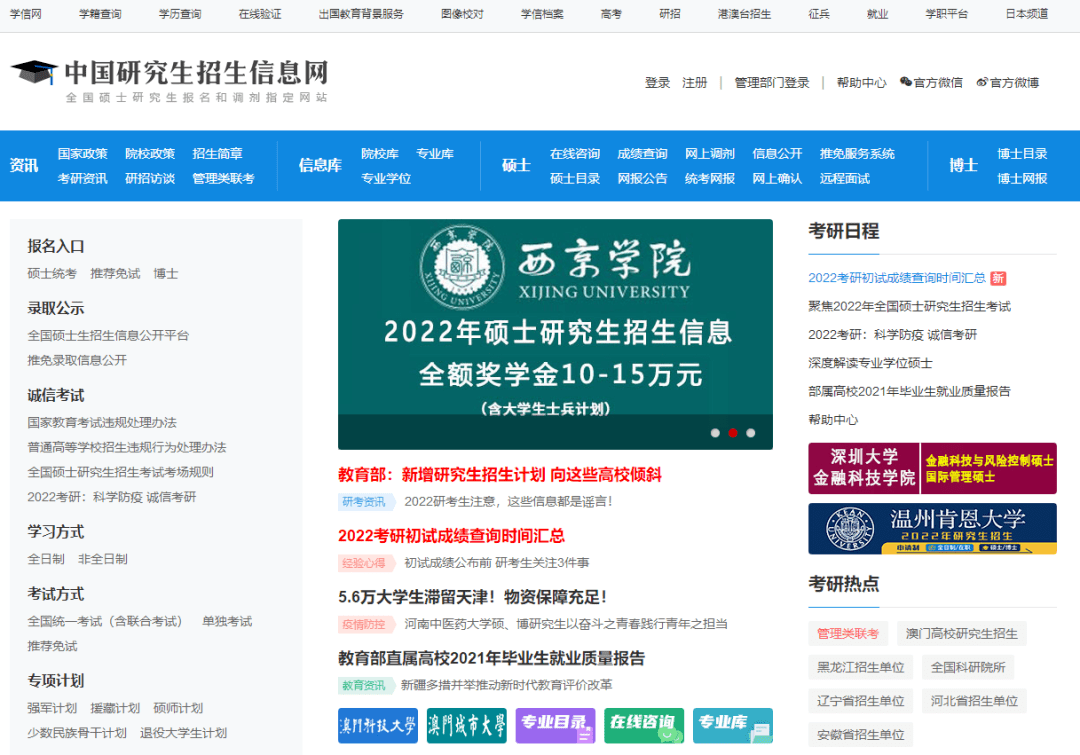Open 国家政策 in the blue nav
The height and width of the screenshot is (755, 1080).
coord(83,154)
